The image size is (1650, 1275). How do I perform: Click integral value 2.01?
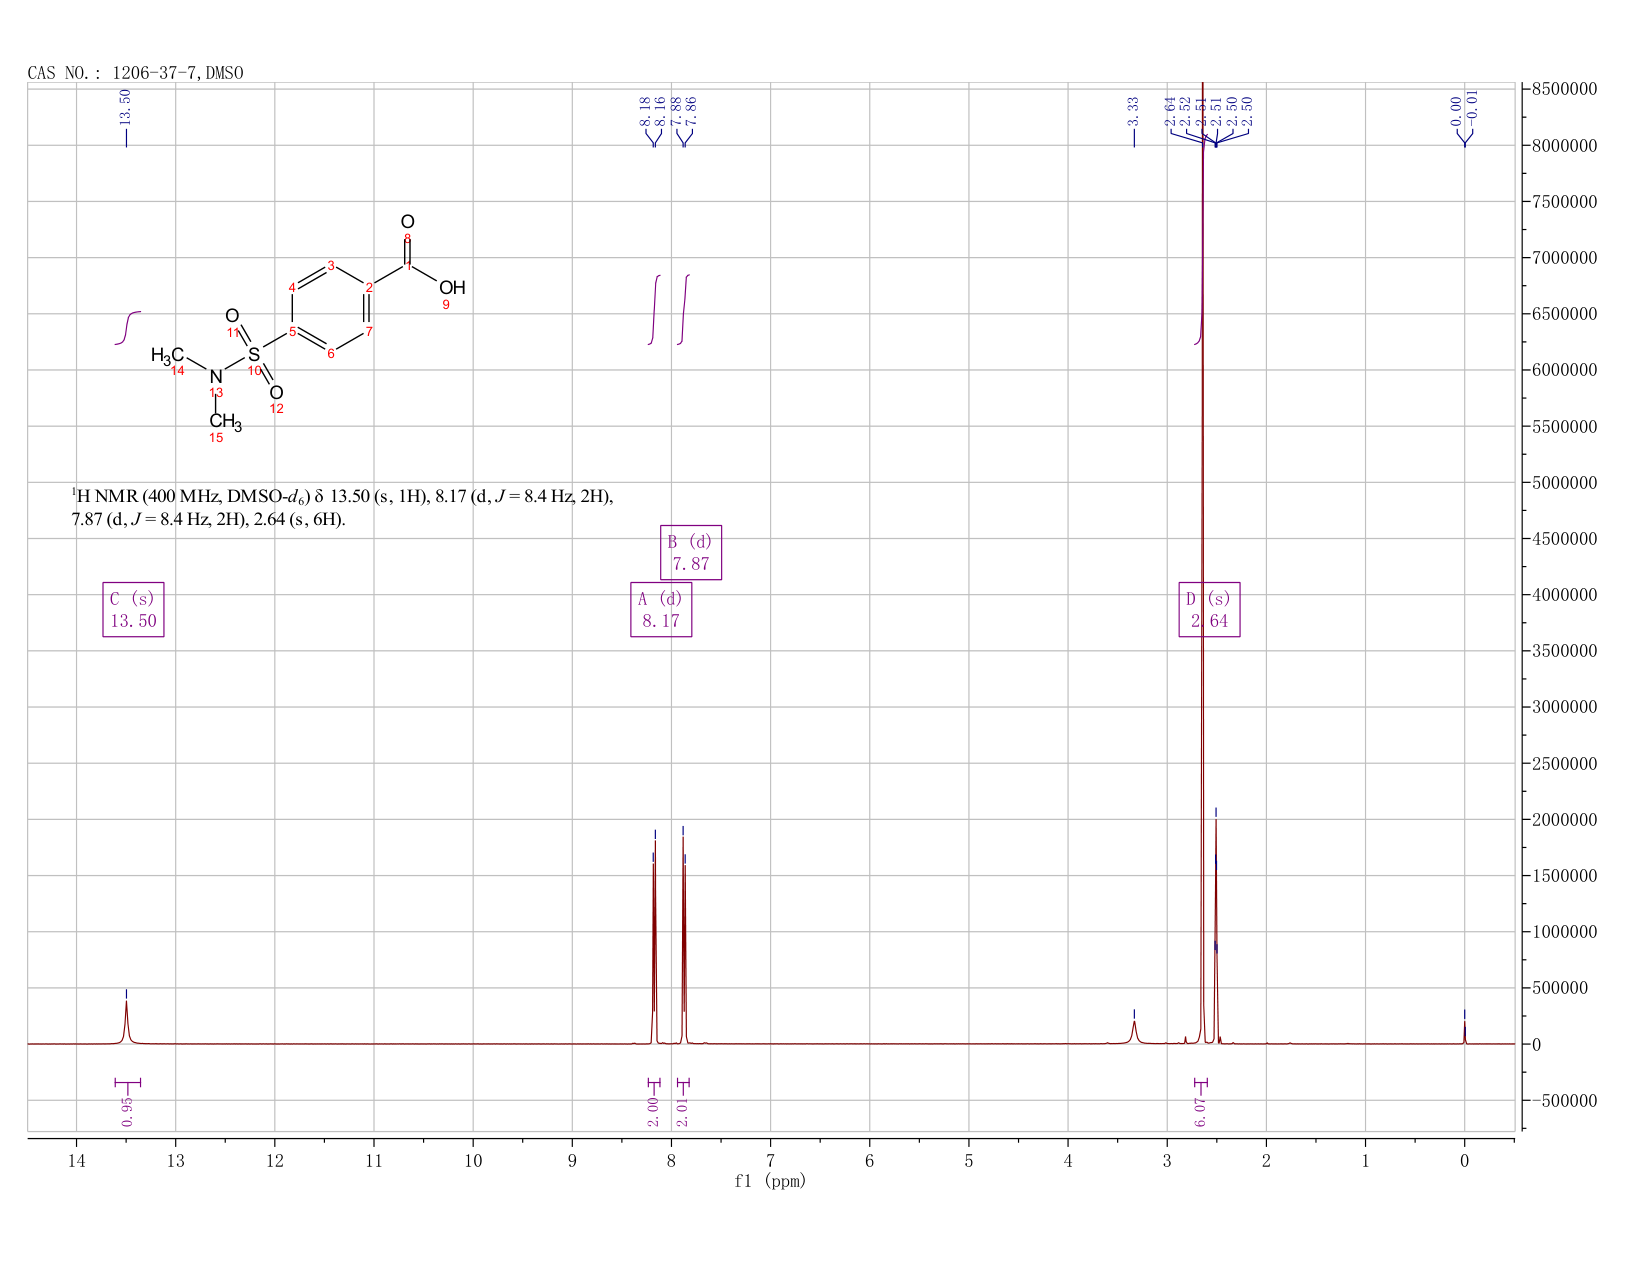pos(683,1111)
